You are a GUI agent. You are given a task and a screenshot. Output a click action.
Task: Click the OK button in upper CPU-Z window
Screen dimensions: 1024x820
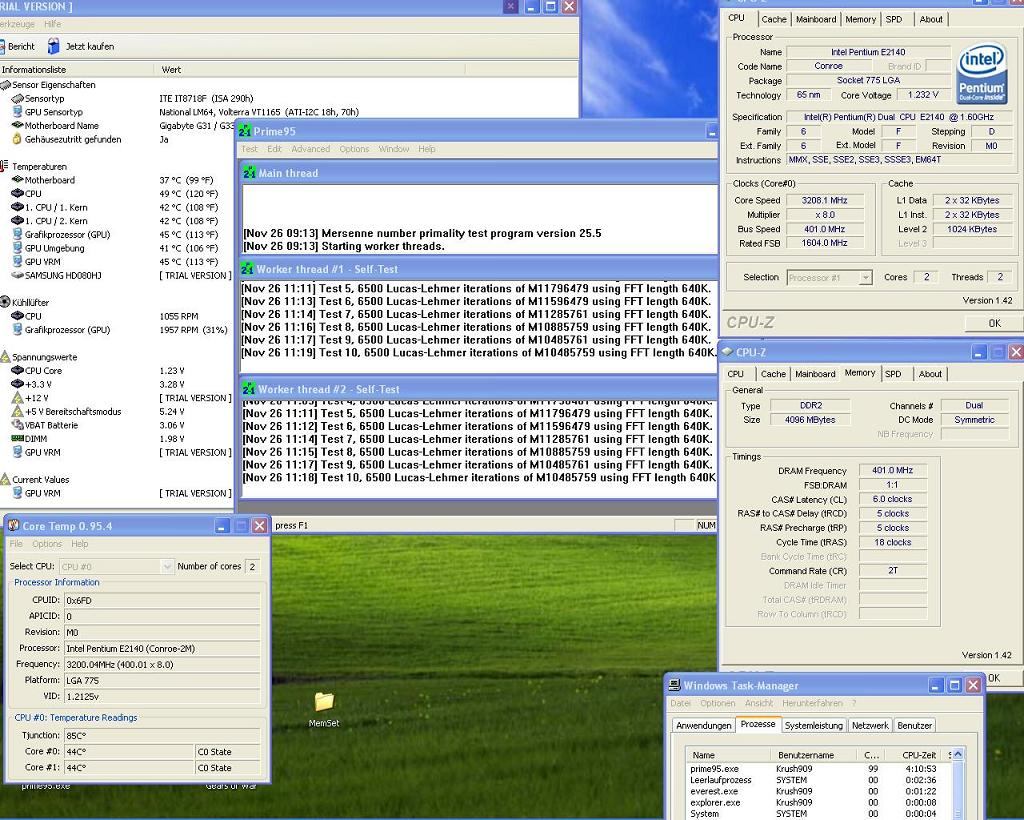(994, 323)
